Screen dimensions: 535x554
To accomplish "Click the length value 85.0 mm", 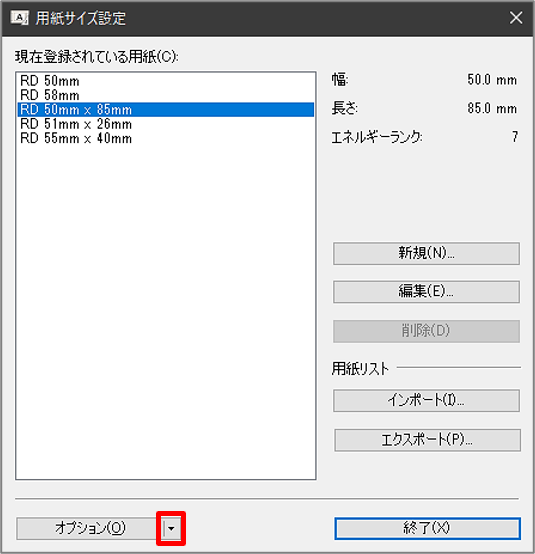I will [x=492, y=108].
